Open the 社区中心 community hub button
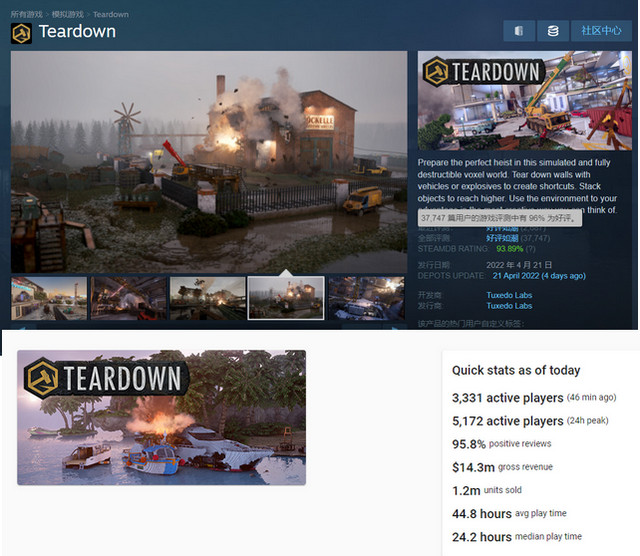 [x=601, y=31]
